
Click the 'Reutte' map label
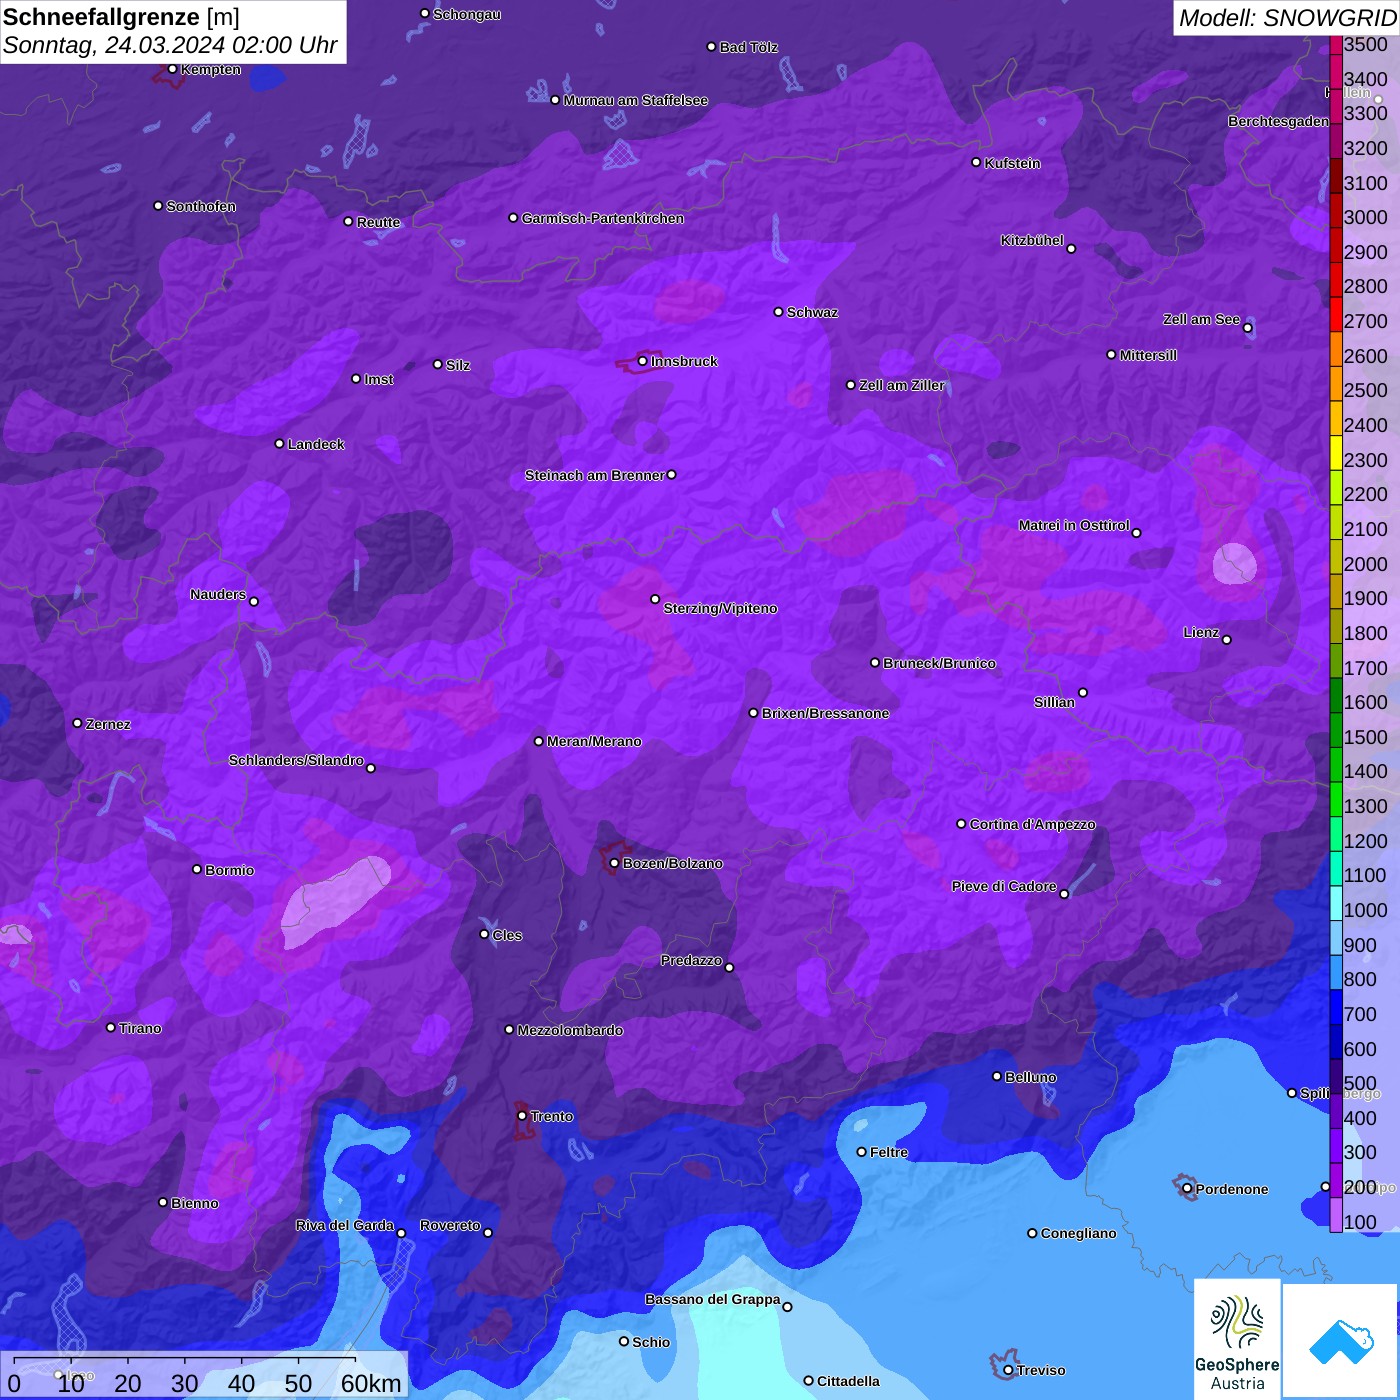pos(378,222)
